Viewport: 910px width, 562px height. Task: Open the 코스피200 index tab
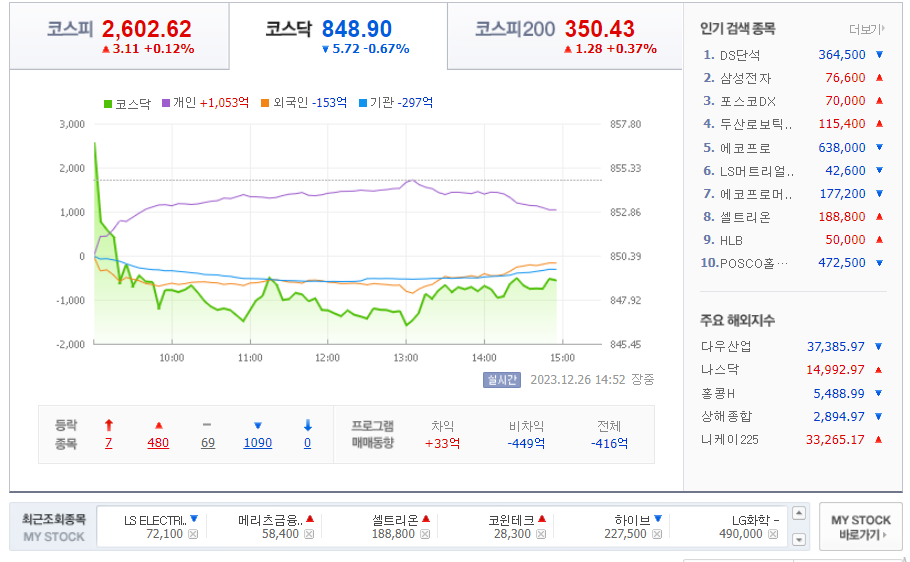[x=565, y=36]
